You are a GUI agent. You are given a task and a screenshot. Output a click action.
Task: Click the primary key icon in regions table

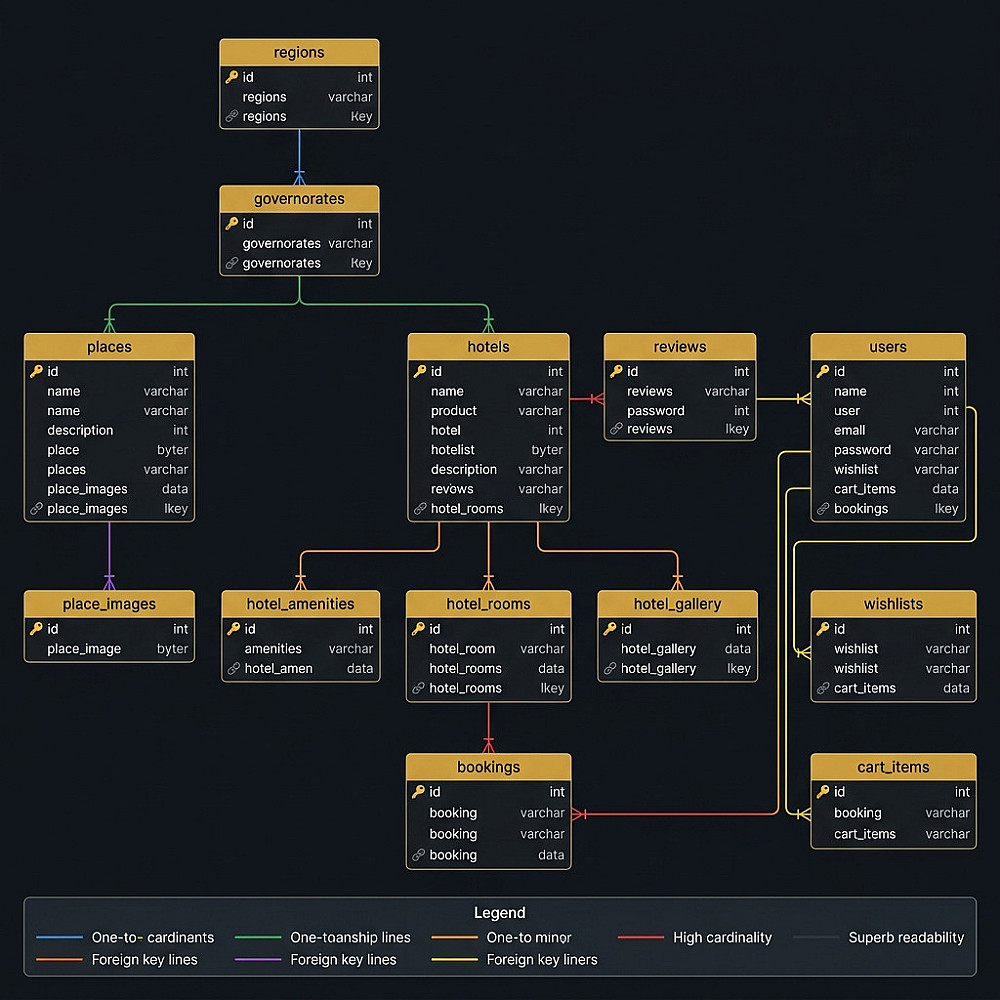click(232, 77)
